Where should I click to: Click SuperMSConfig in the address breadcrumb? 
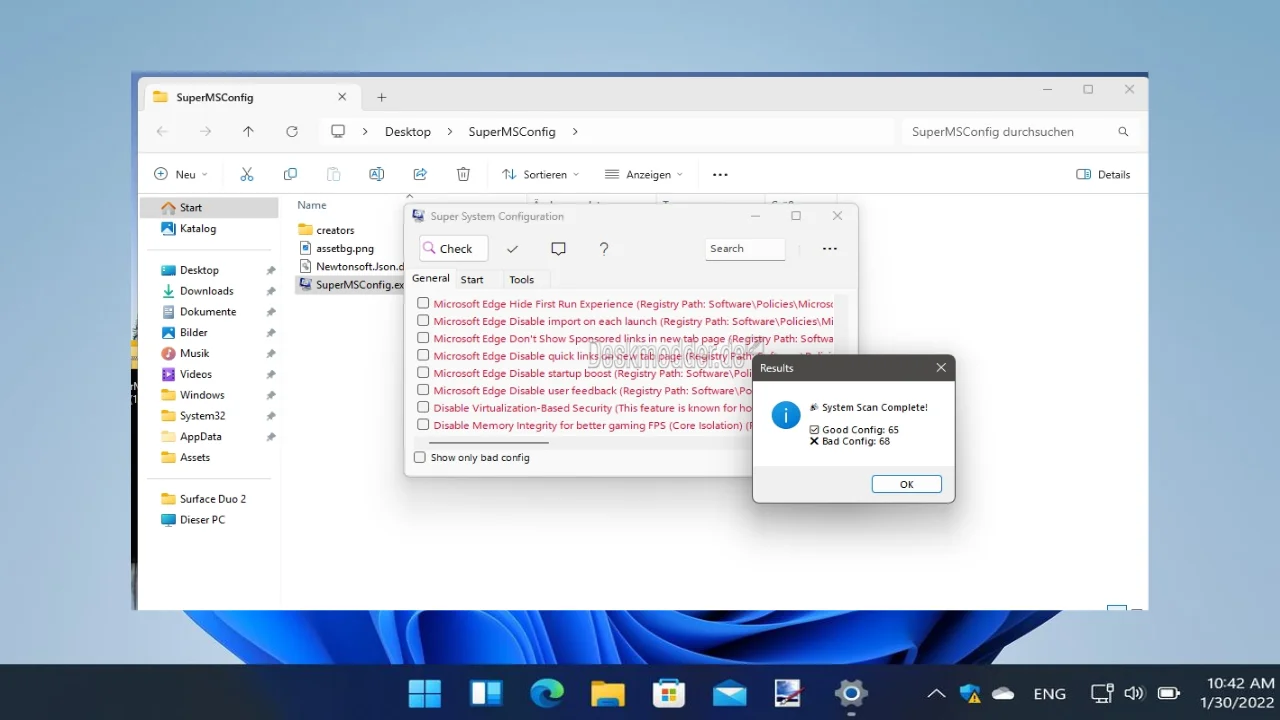512,132
